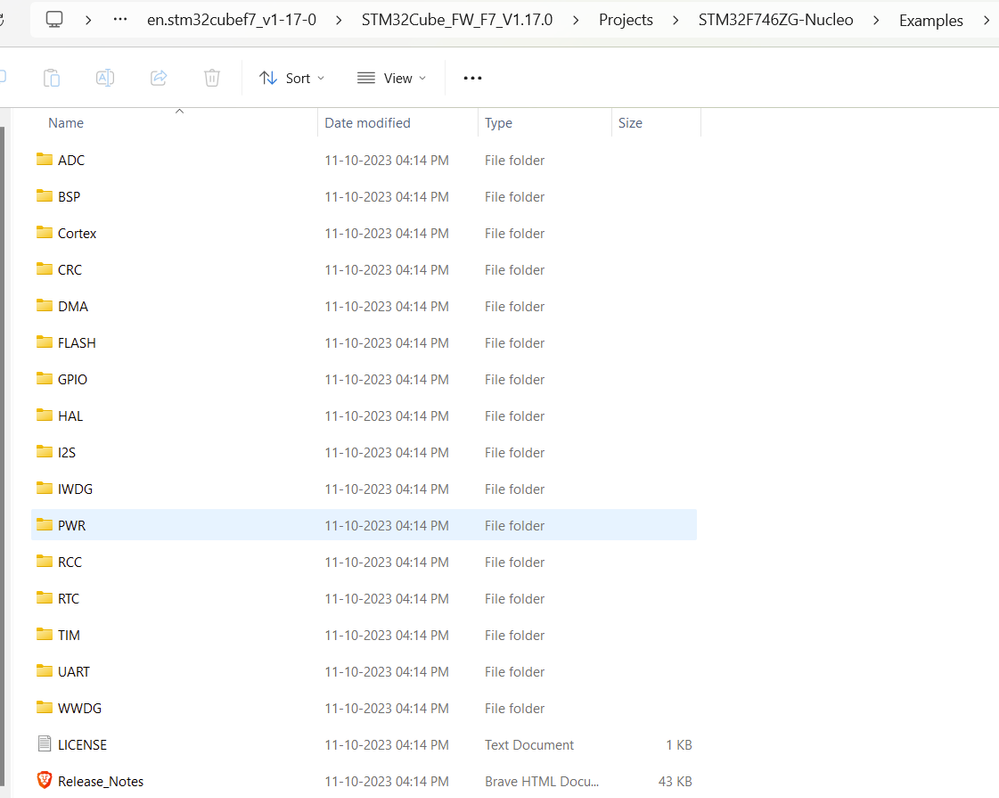
Task: Select the WWDG folder icon
Action: tap(45, 707)
